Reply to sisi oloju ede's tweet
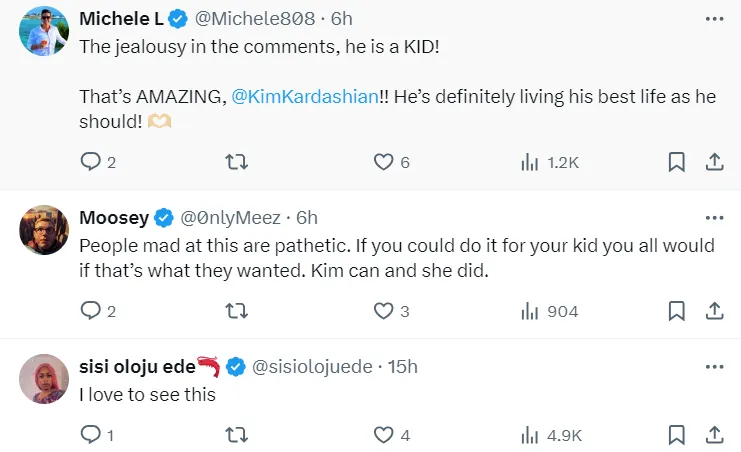Image resolution: width=741 pixels, height=452 pixels. (91, 435)
